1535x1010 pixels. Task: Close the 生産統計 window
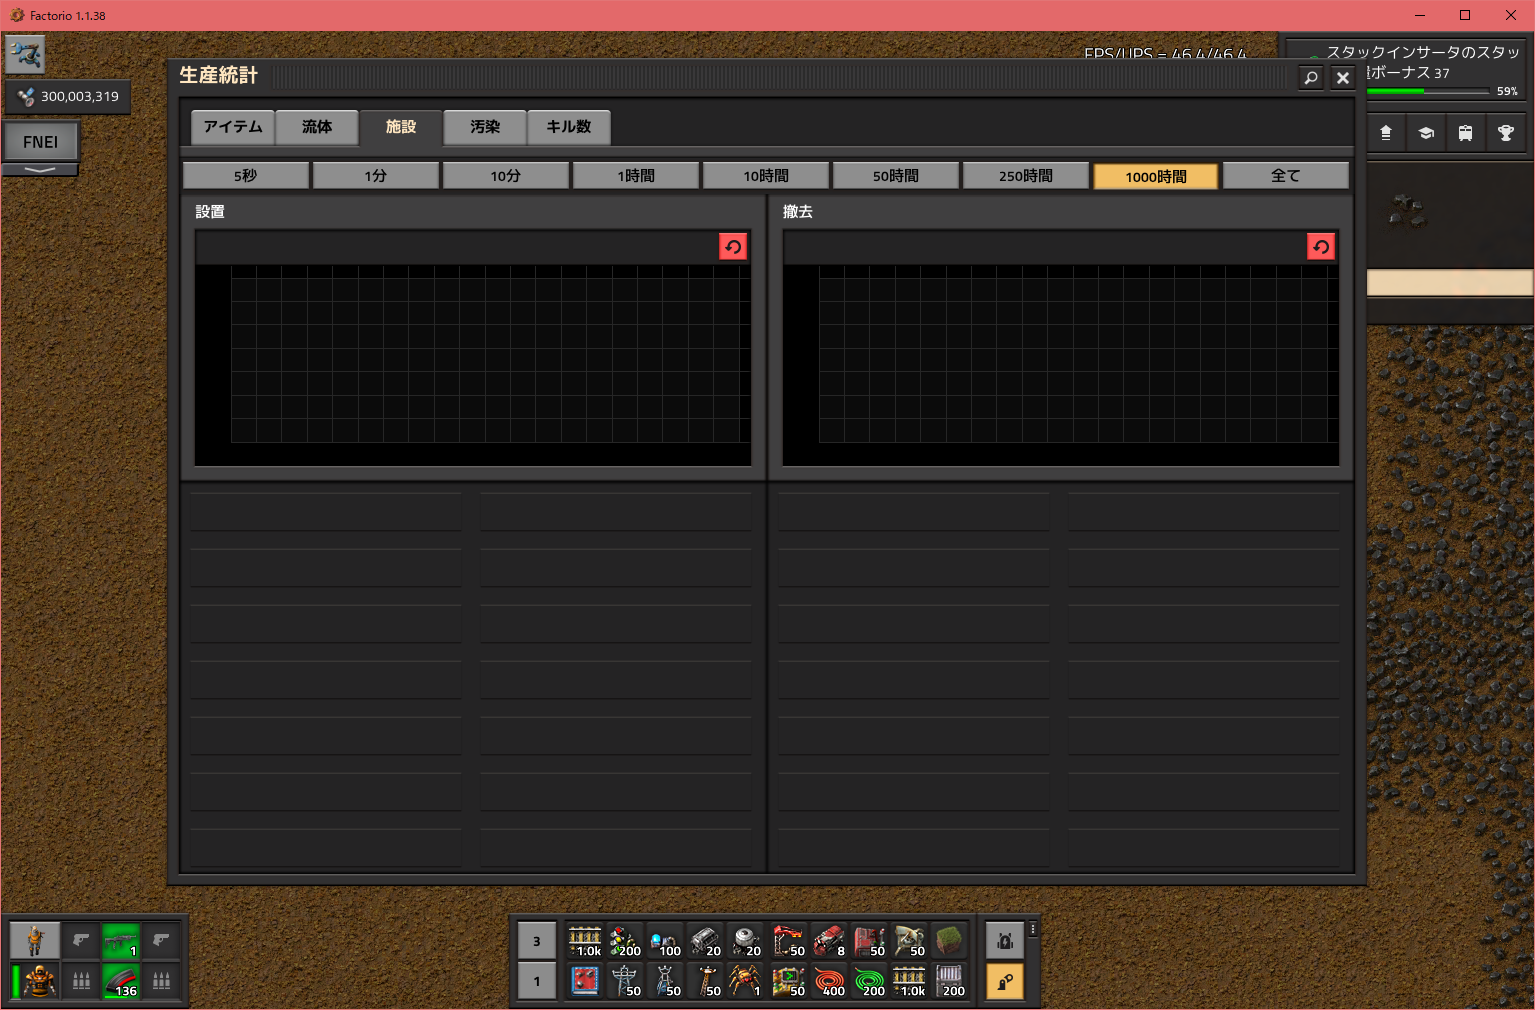click(1343, 77)
